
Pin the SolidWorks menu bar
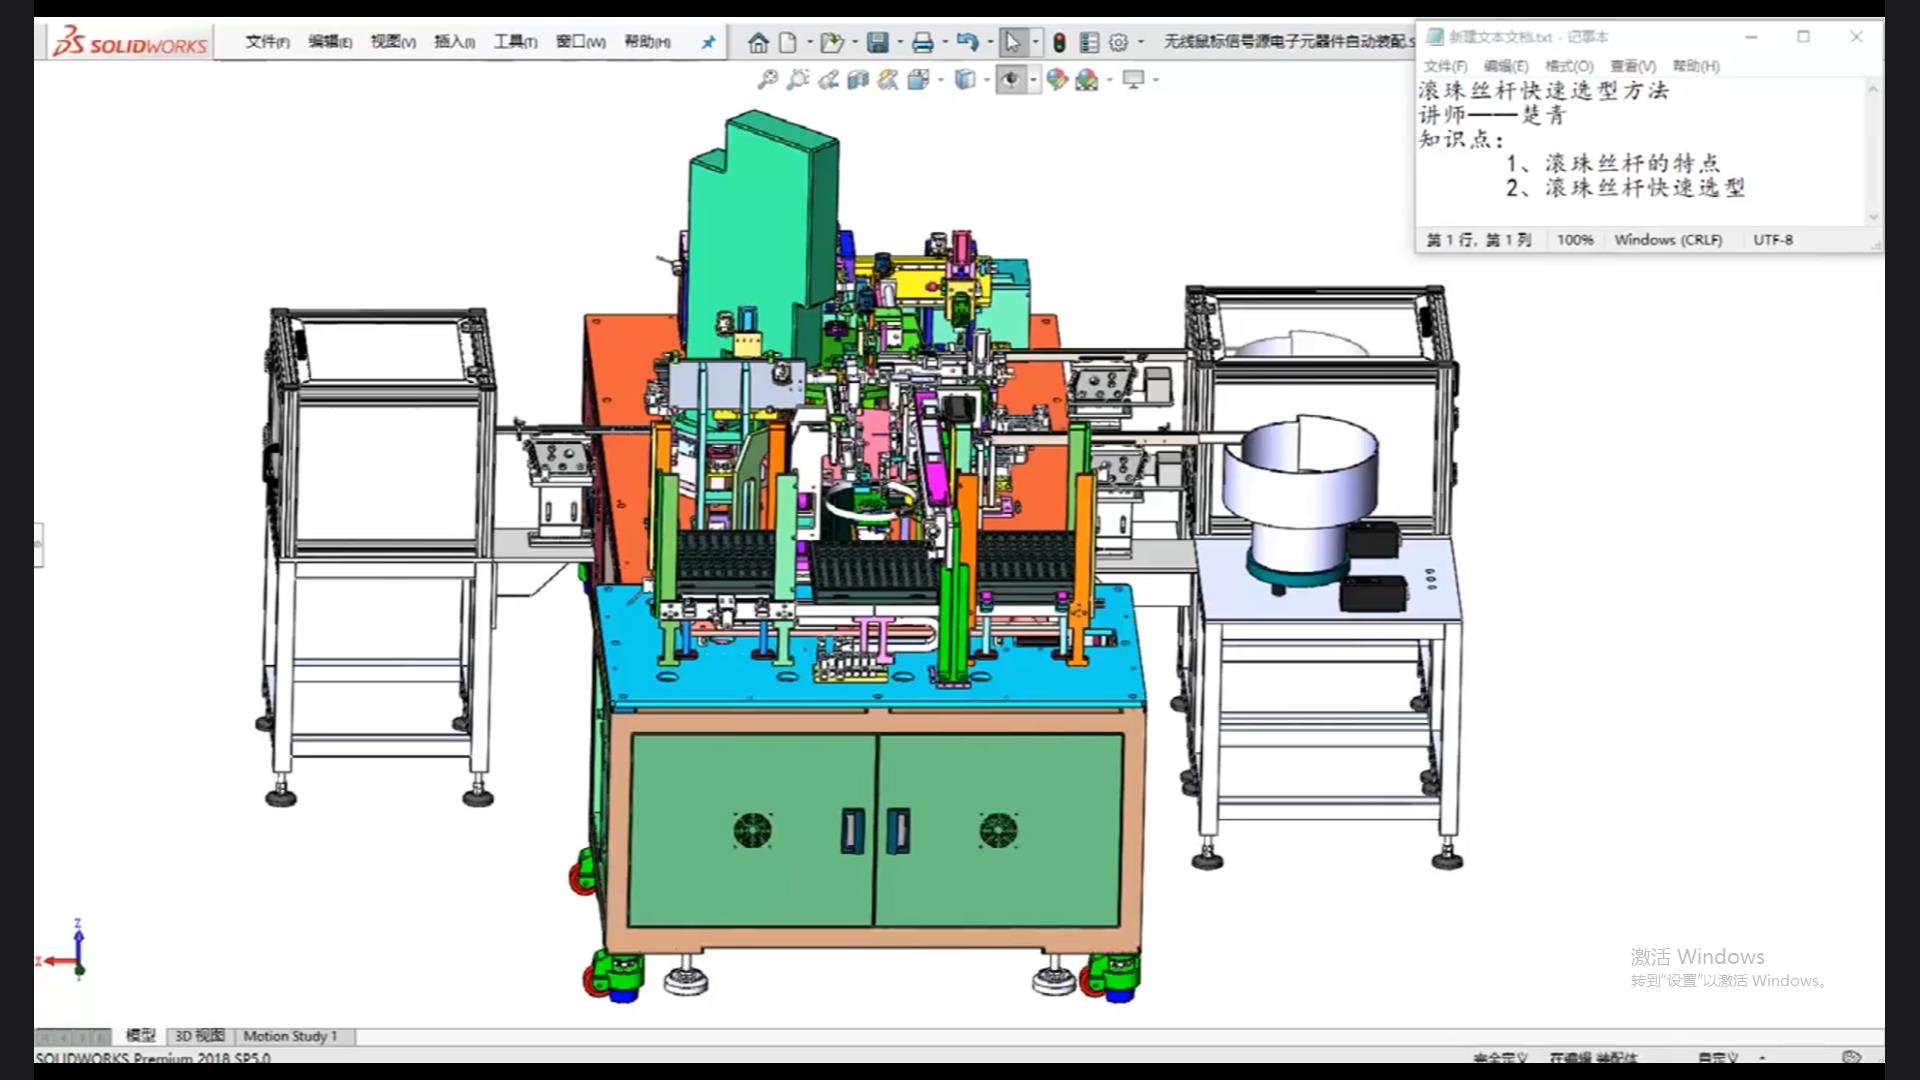[x=708, y=42]
